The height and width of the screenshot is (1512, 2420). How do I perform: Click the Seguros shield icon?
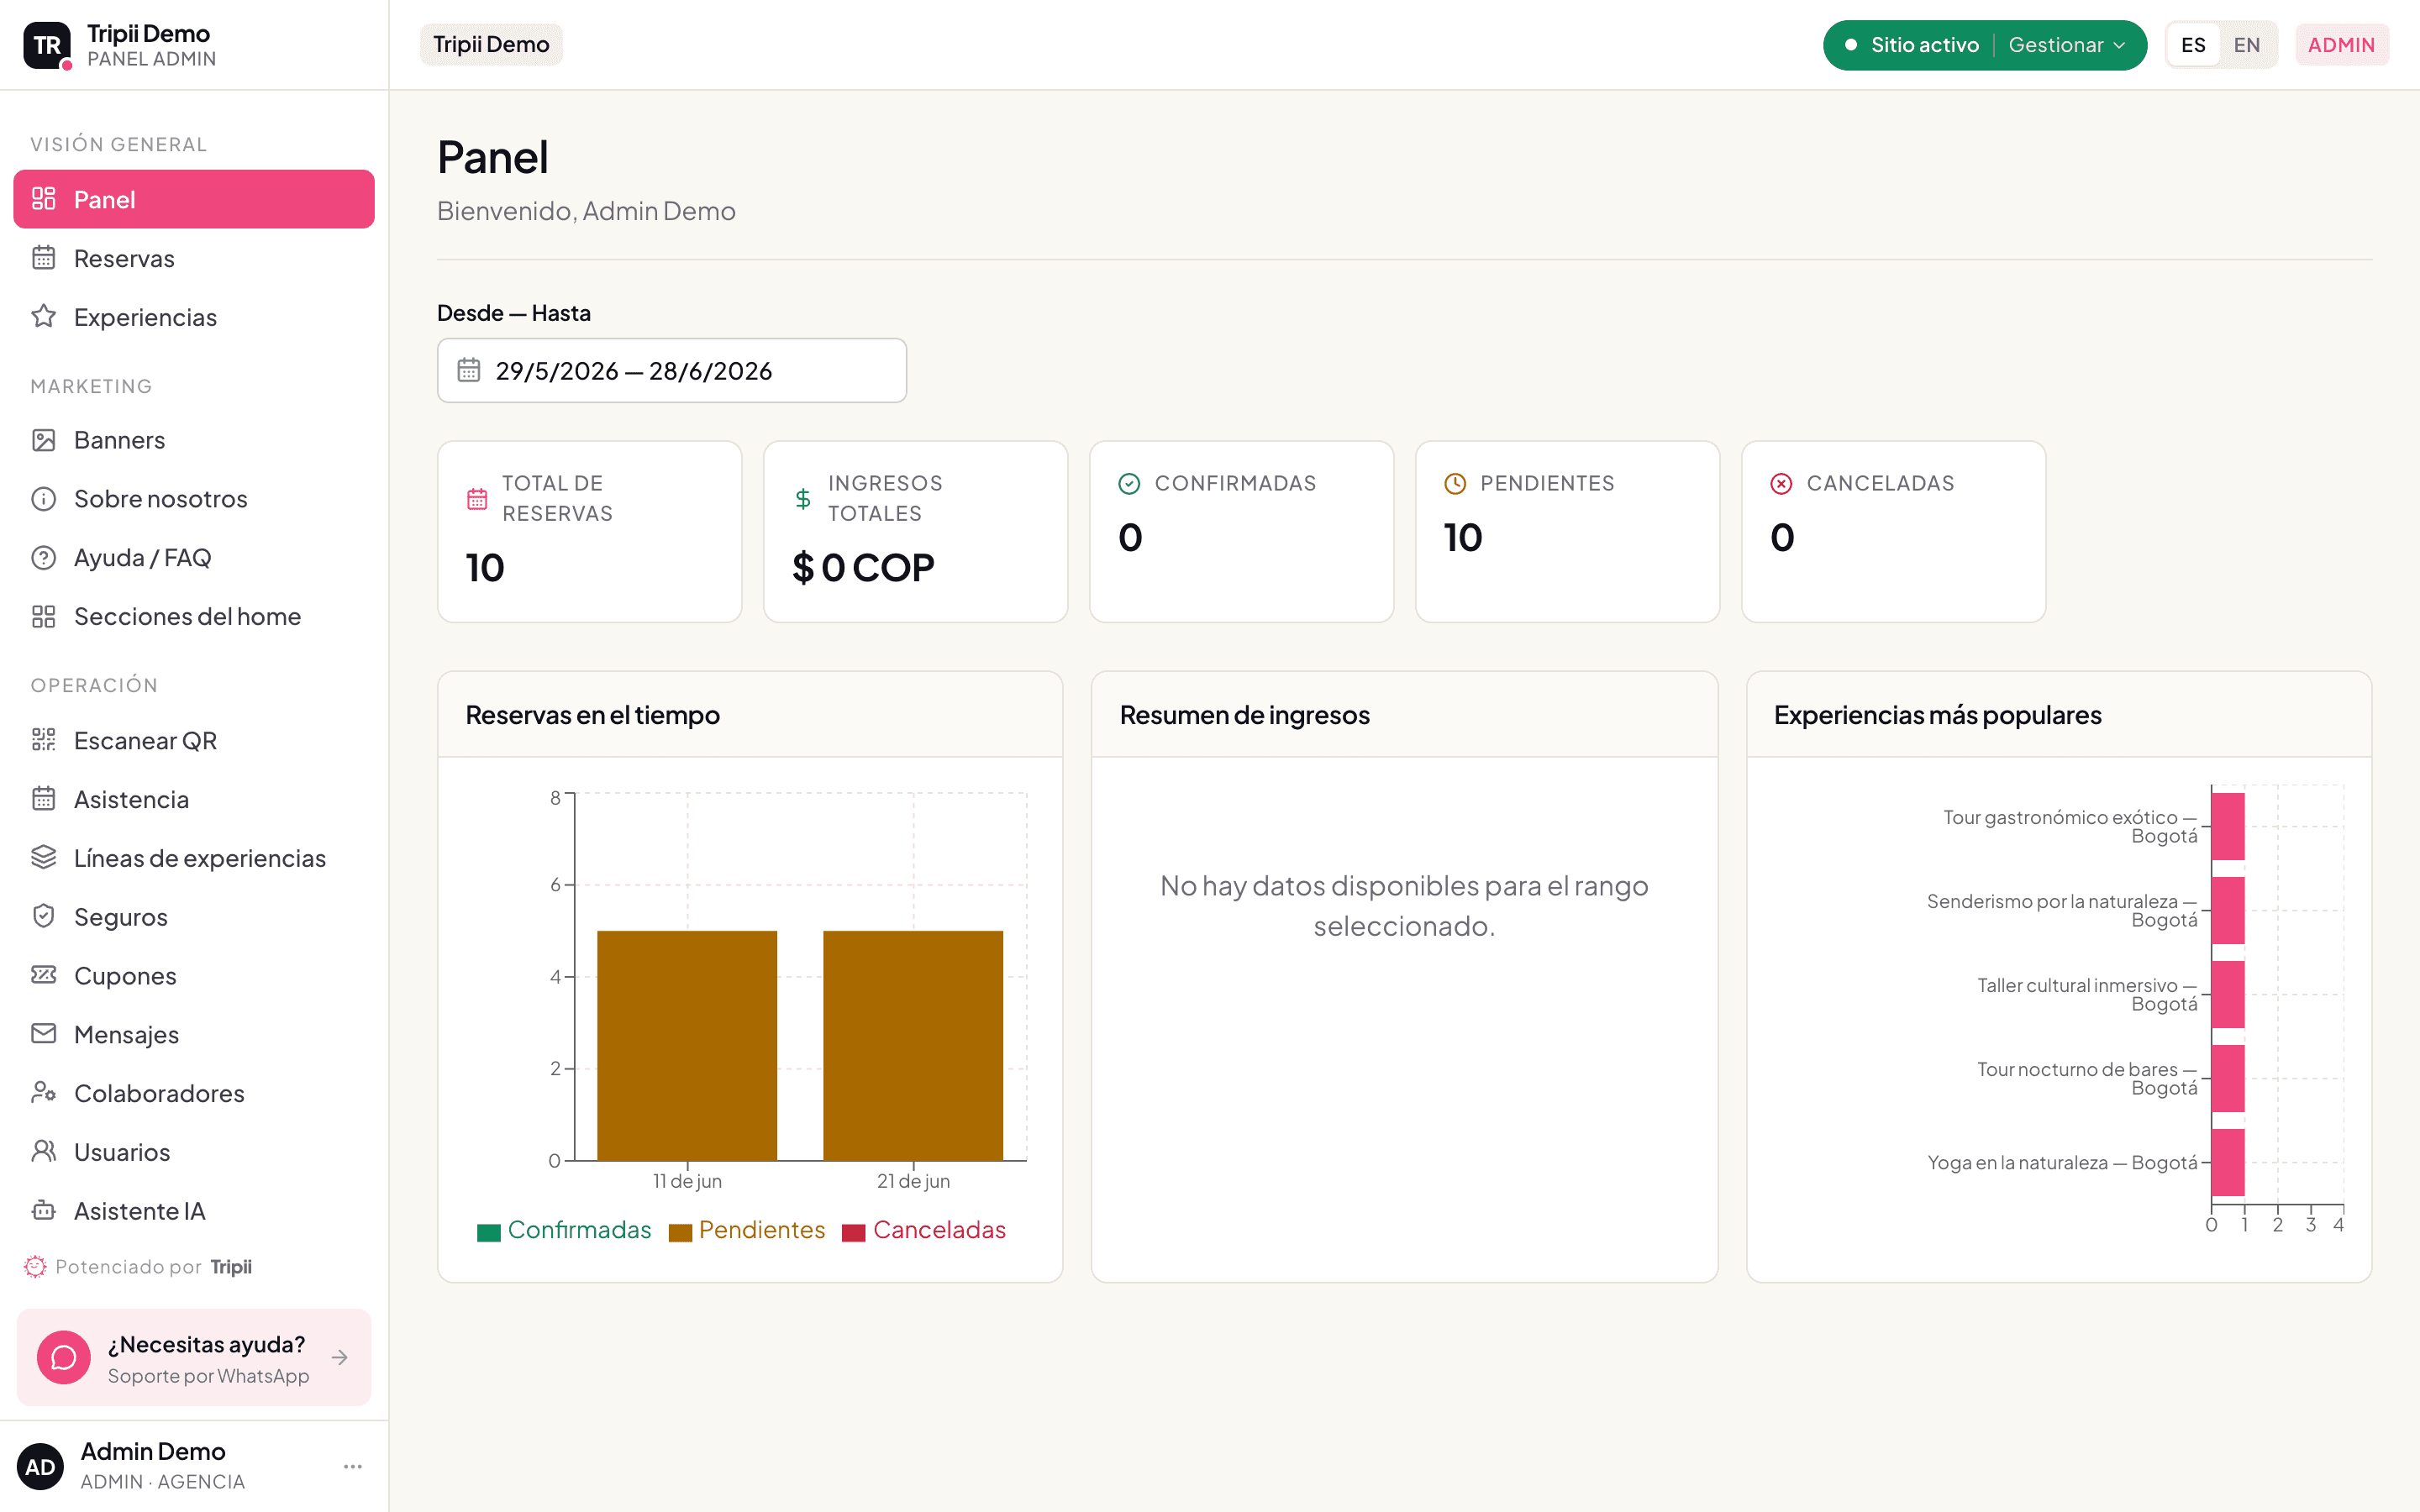pyautogui.click(x=43, y=916)
